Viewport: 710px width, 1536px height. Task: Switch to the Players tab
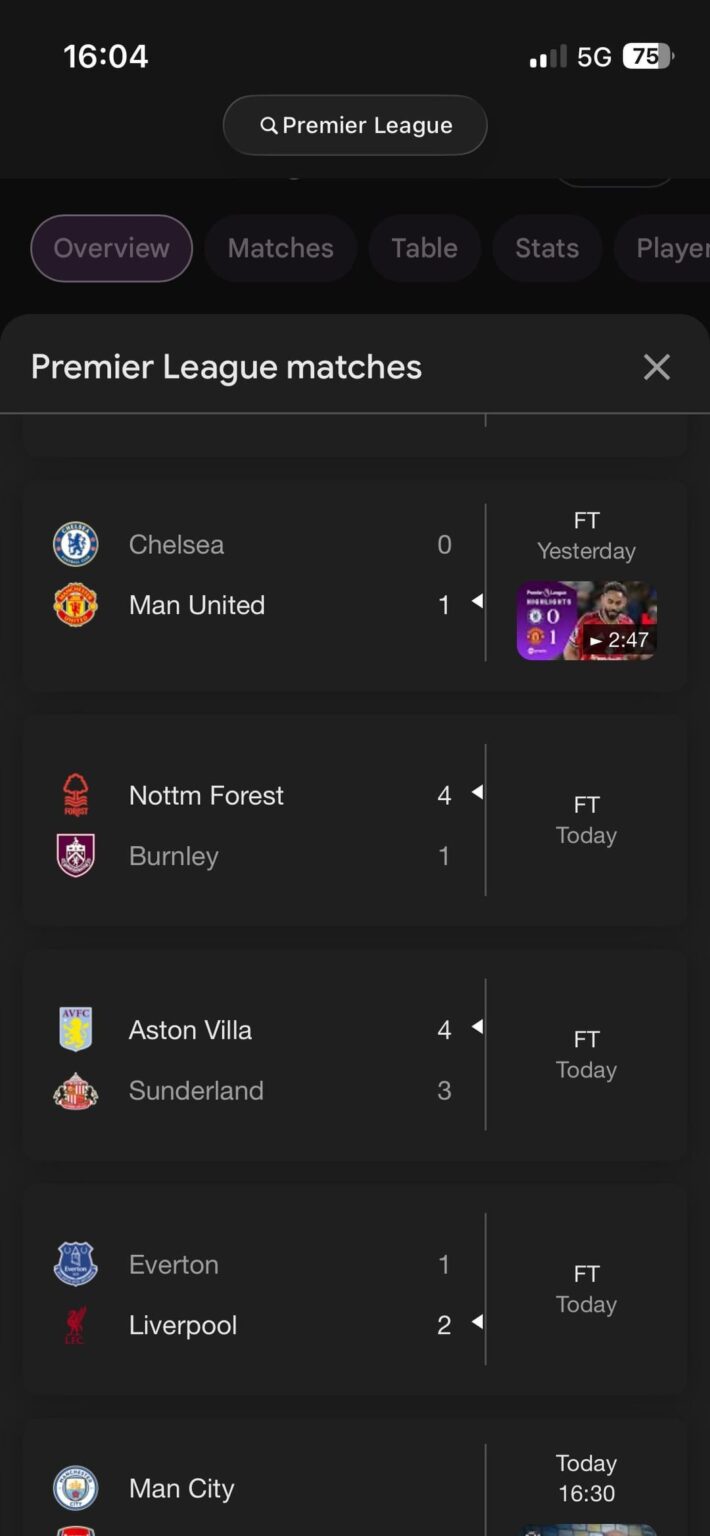672,248
